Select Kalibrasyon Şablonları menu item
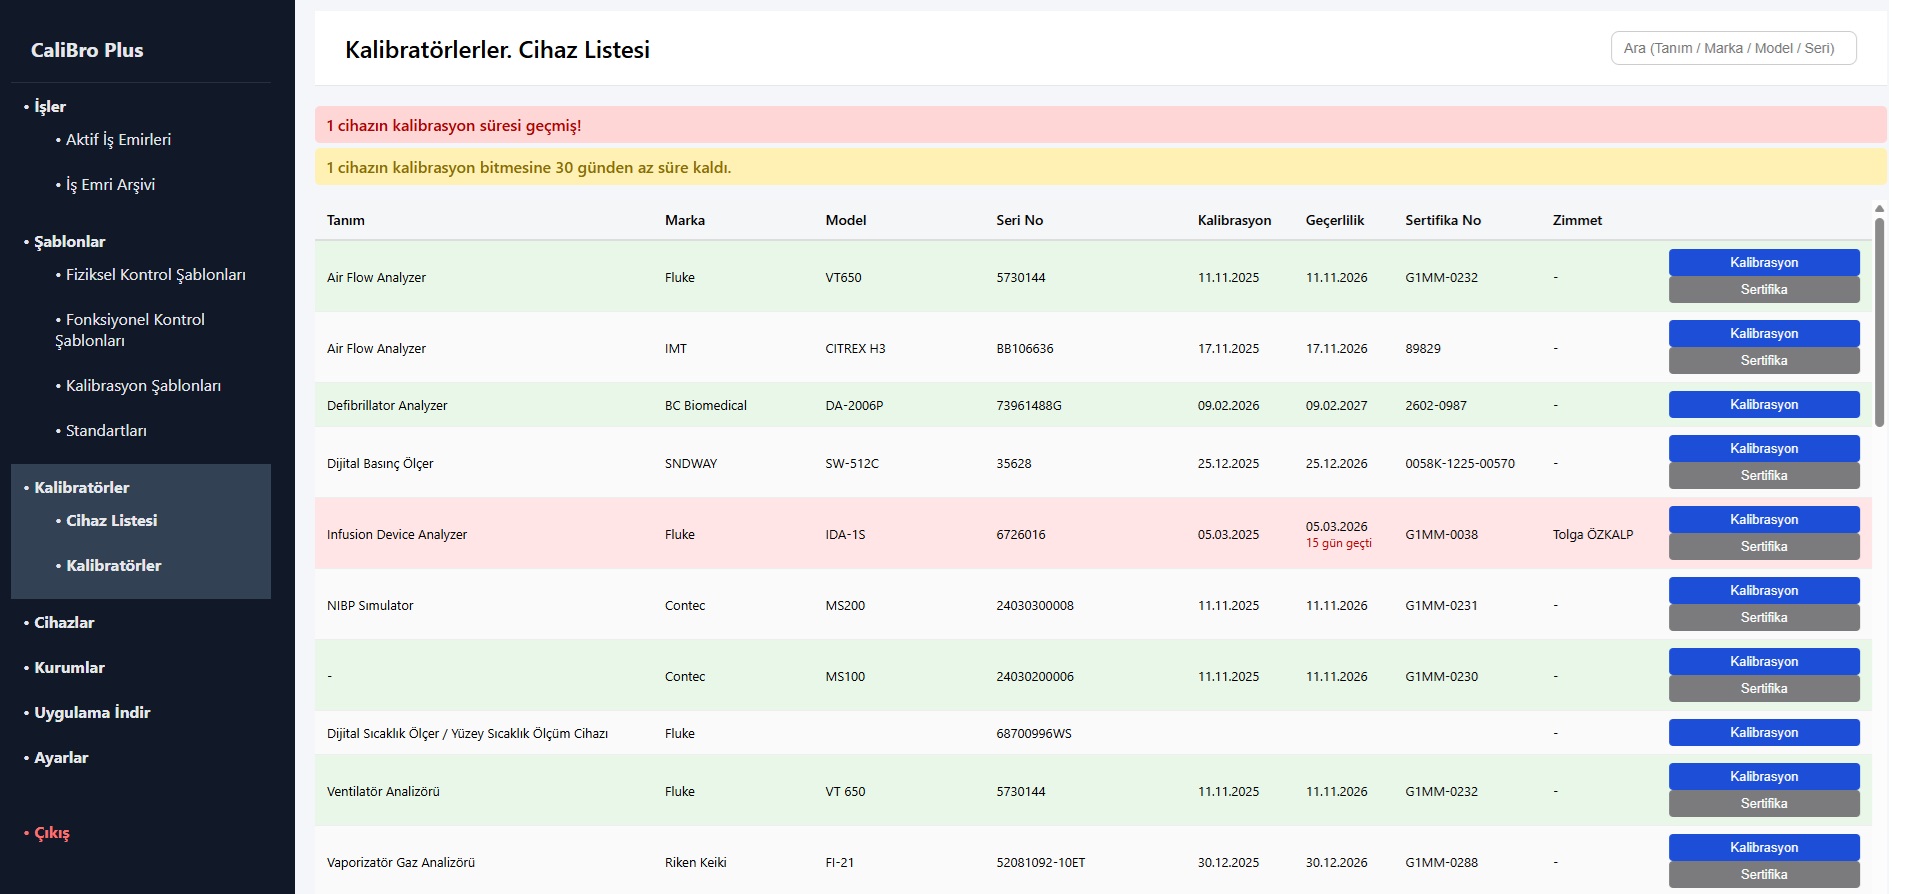This screenshot has height=894, width=1908. pos(143,386)
